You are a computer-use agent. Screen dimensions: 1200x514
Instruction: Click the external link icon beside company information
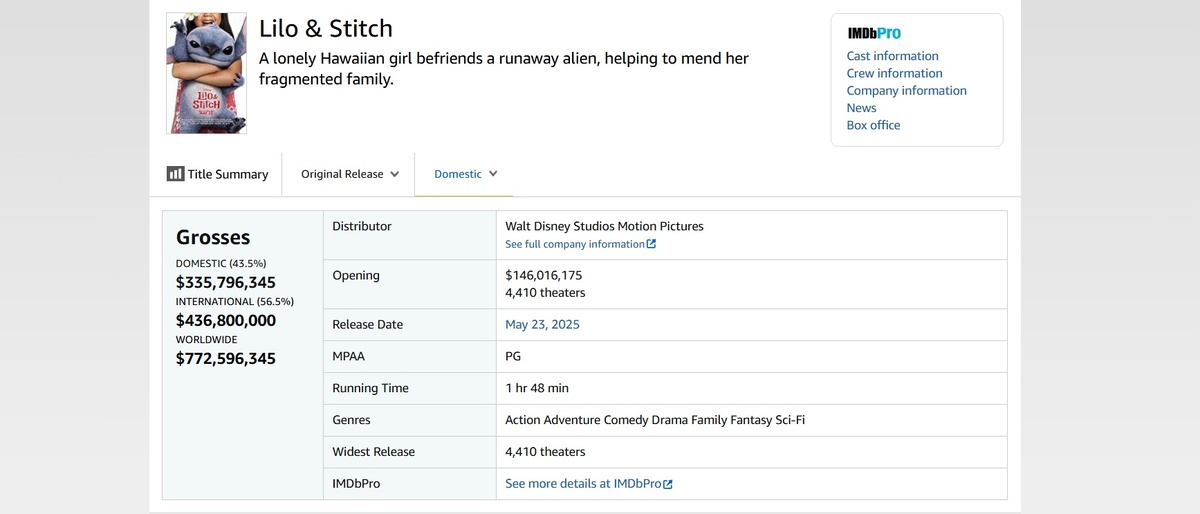pyautogui.click(x=652, y=244)
